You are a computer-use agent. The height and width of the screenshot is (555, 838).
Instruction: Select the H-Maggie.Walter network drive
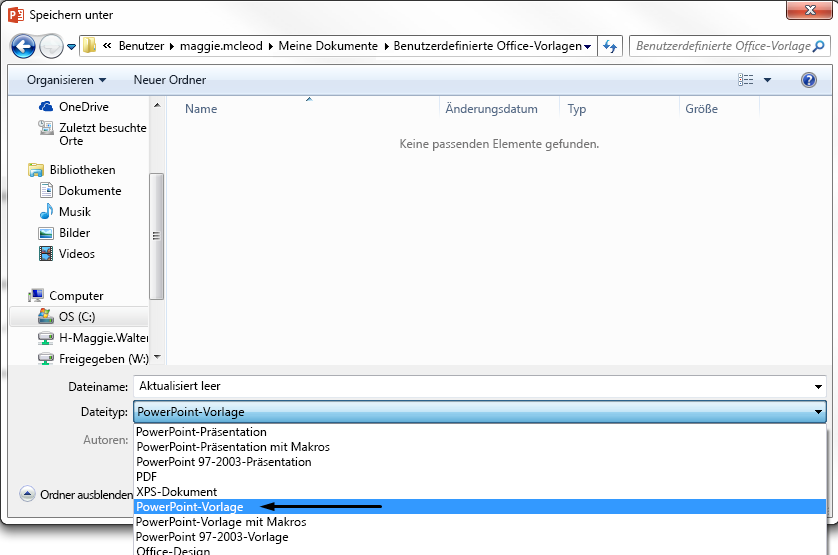tap(93, 337)
